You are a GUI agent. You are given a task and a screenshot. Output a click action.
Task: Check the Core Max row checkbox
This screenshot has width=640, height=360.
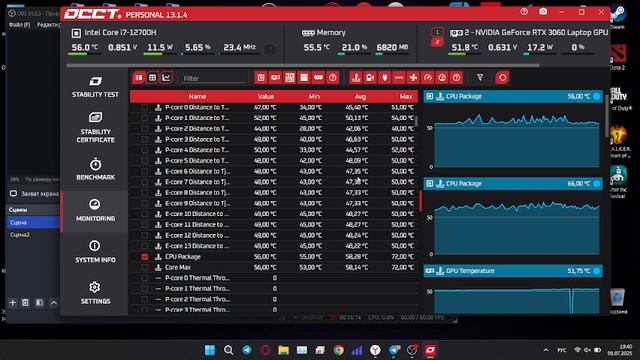pos(144,267)
